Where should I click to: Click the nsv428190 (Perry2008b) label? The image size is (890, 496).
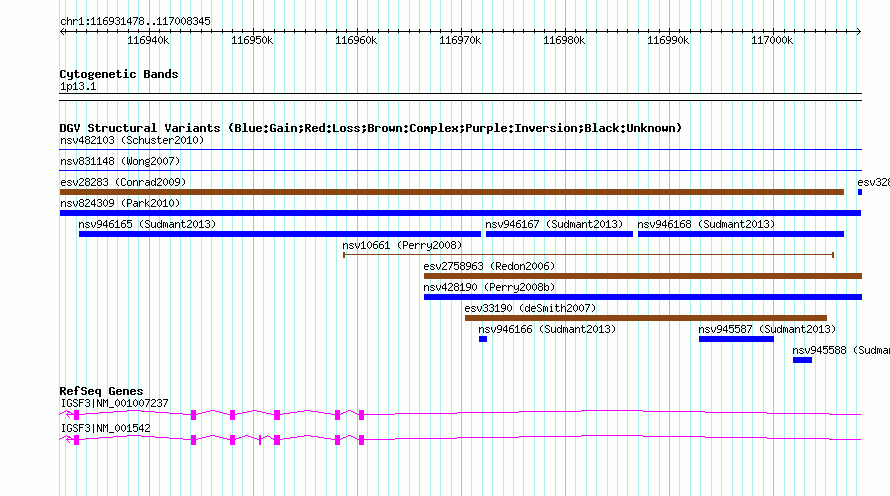coord(489,287)
